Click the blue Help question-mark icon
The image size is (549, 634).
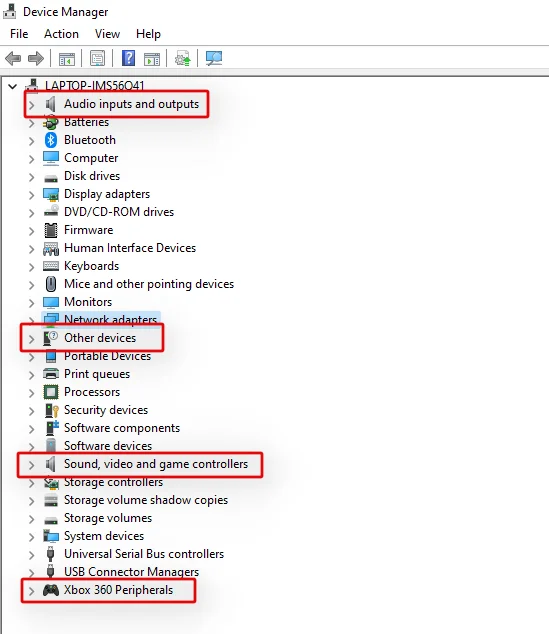[129, 59]
